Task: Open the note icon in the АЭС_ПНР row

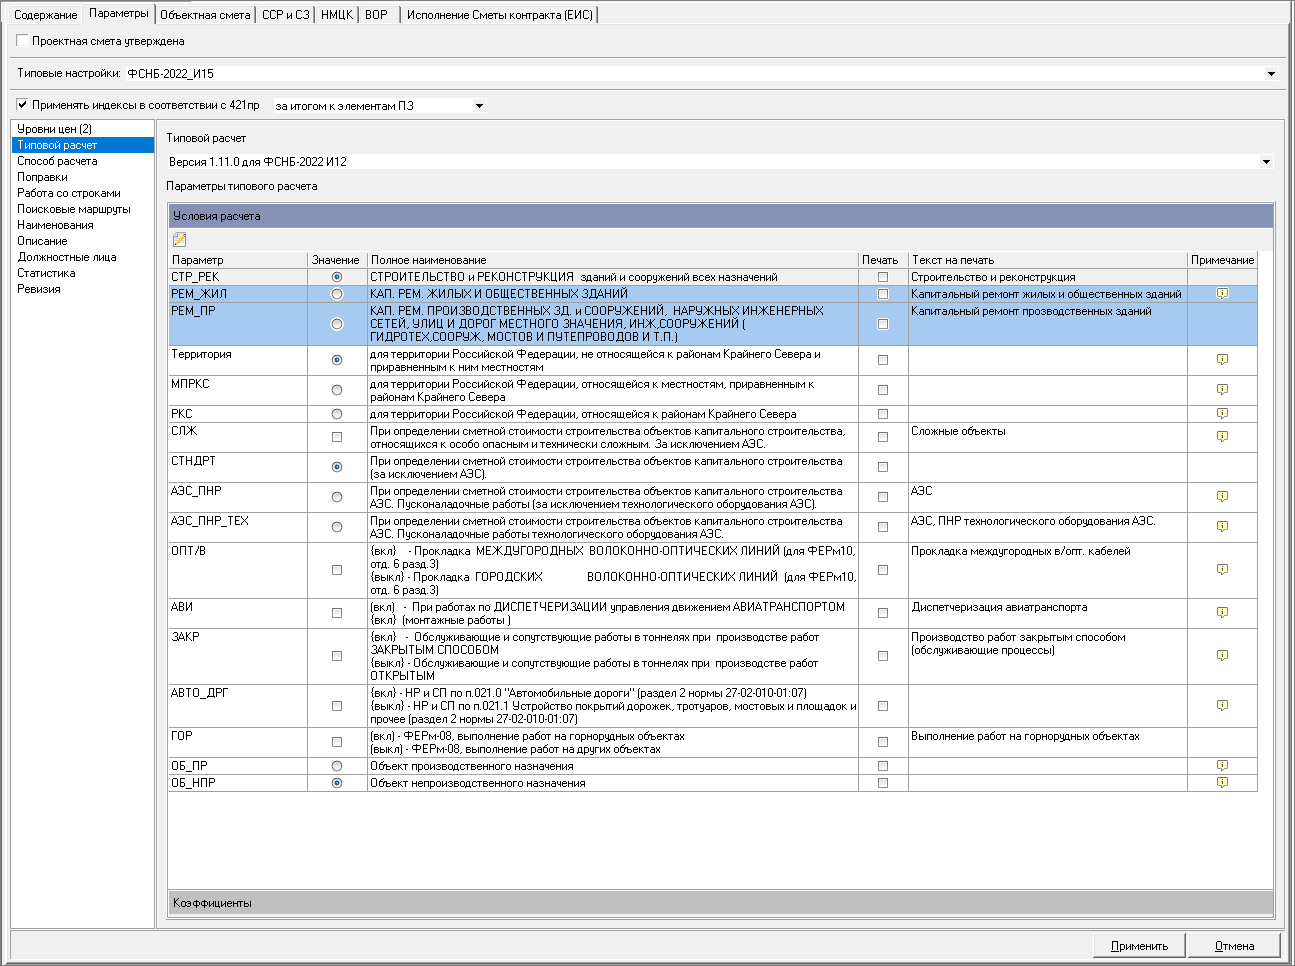Action: (1222, 497)
